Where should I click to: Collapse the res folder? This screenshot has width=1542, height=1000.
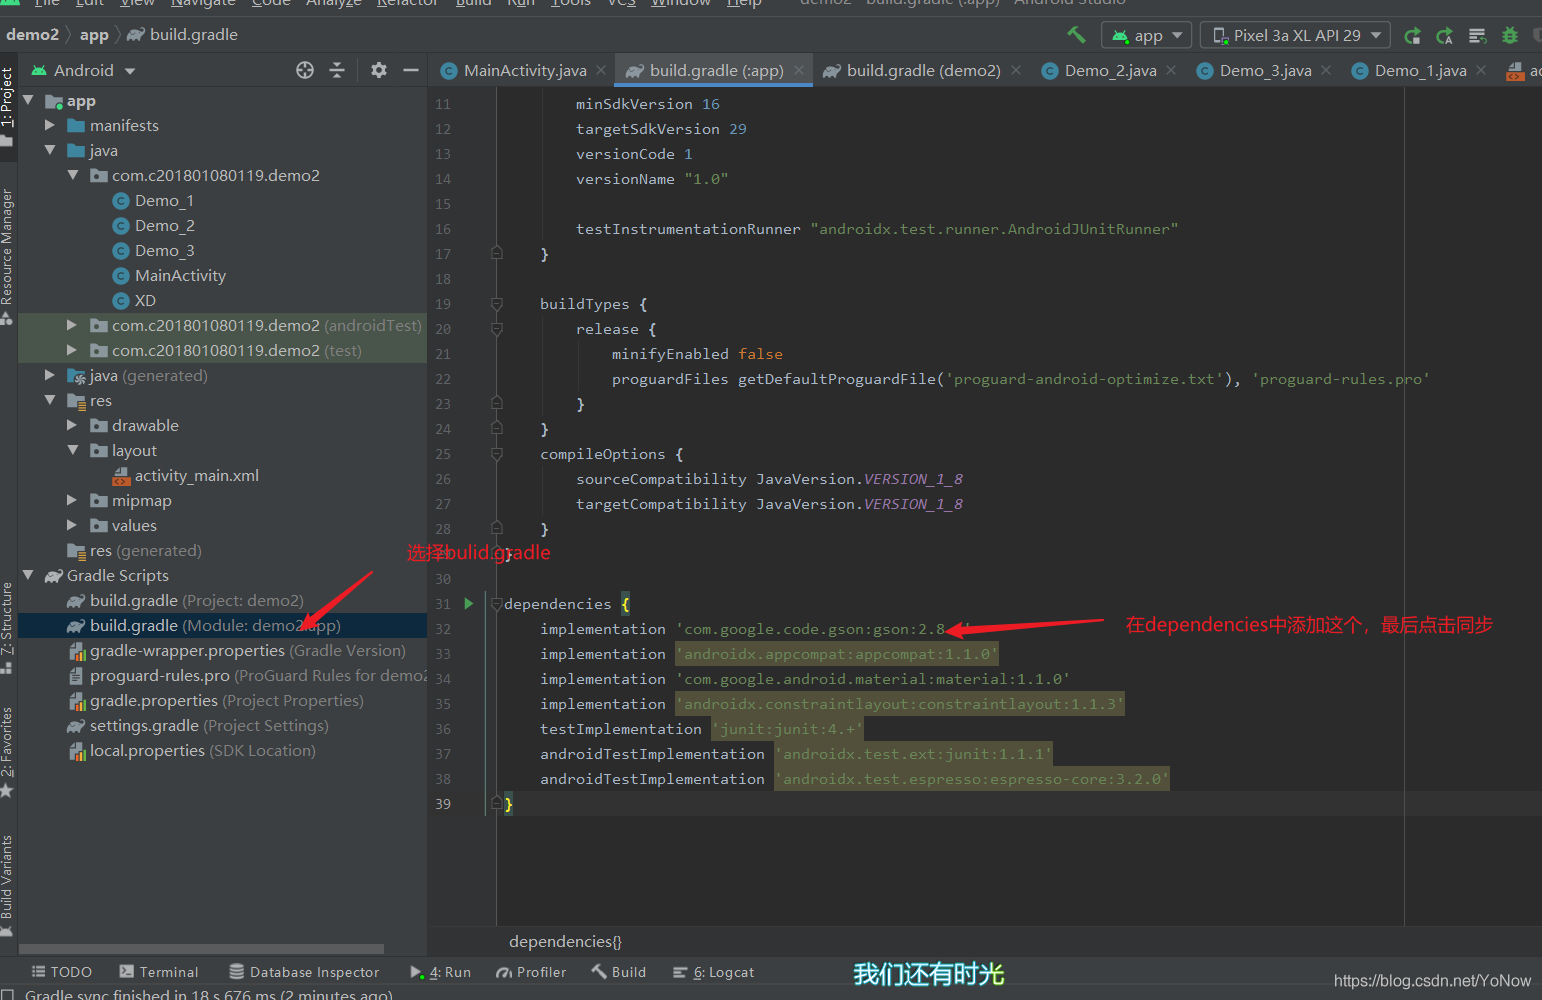point(50,400)
